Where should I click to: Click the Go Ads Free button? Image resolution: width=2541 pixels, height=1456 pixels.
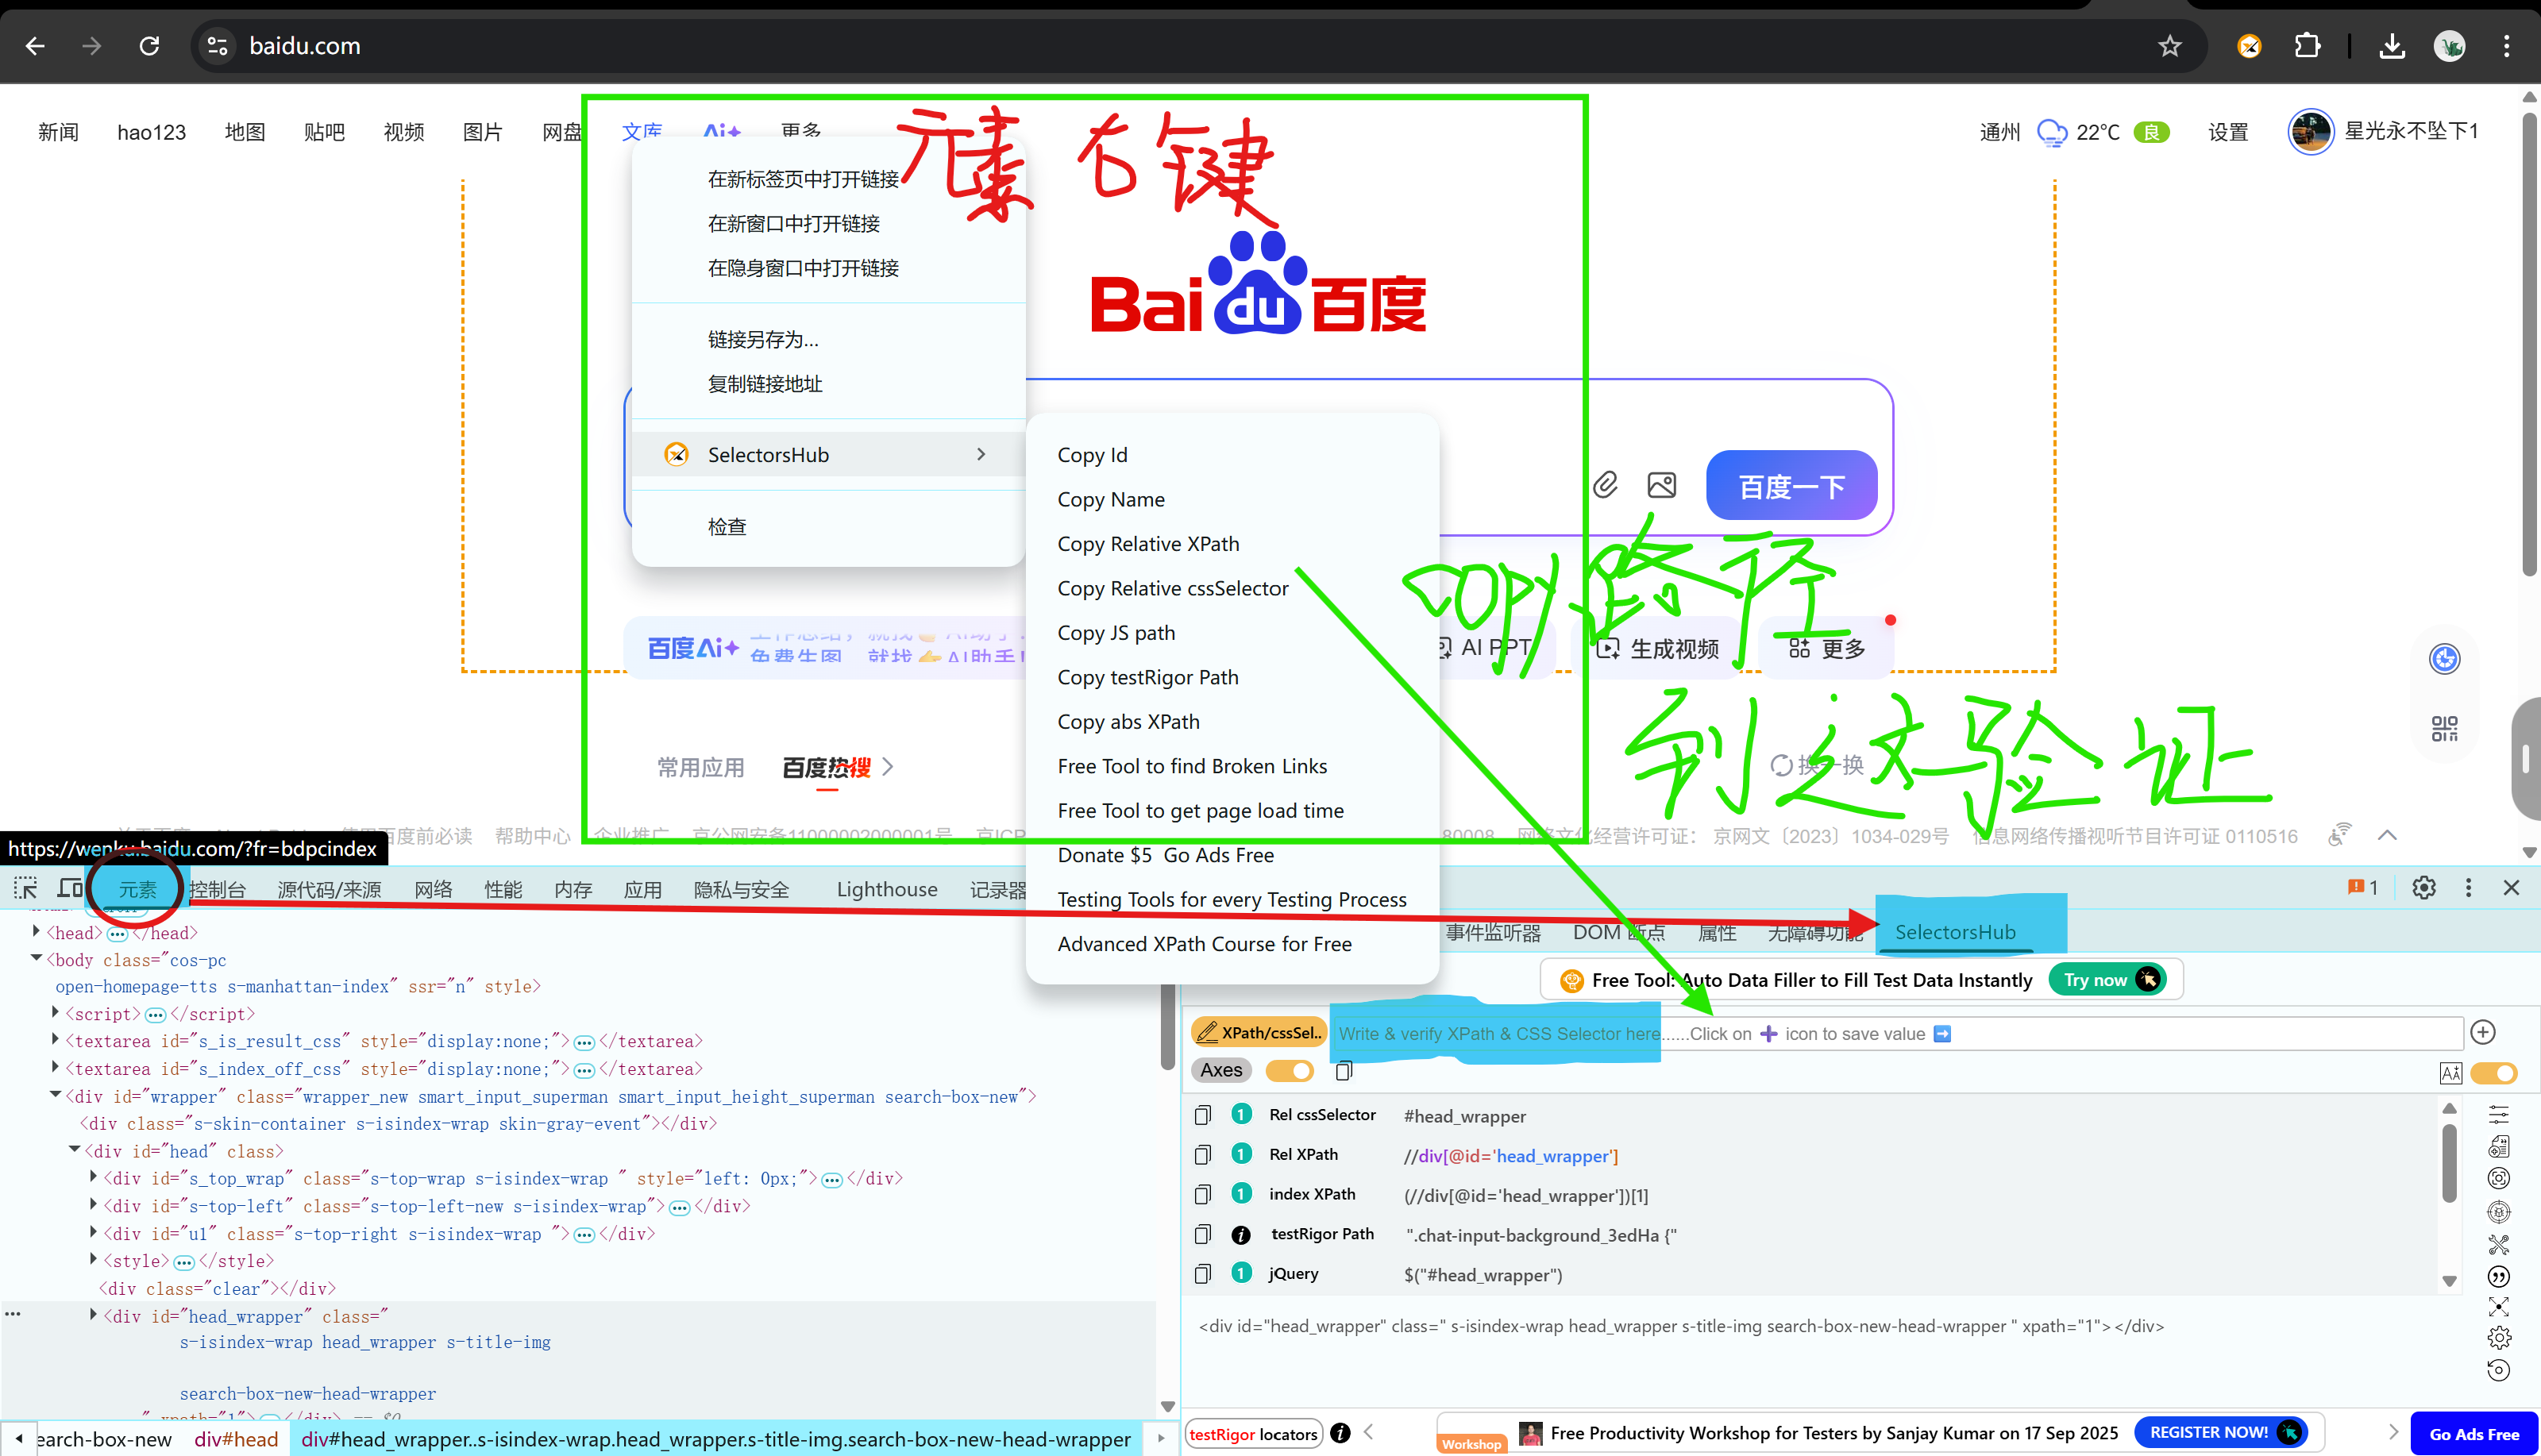pyautogui.click(x=2474, y=1434)
